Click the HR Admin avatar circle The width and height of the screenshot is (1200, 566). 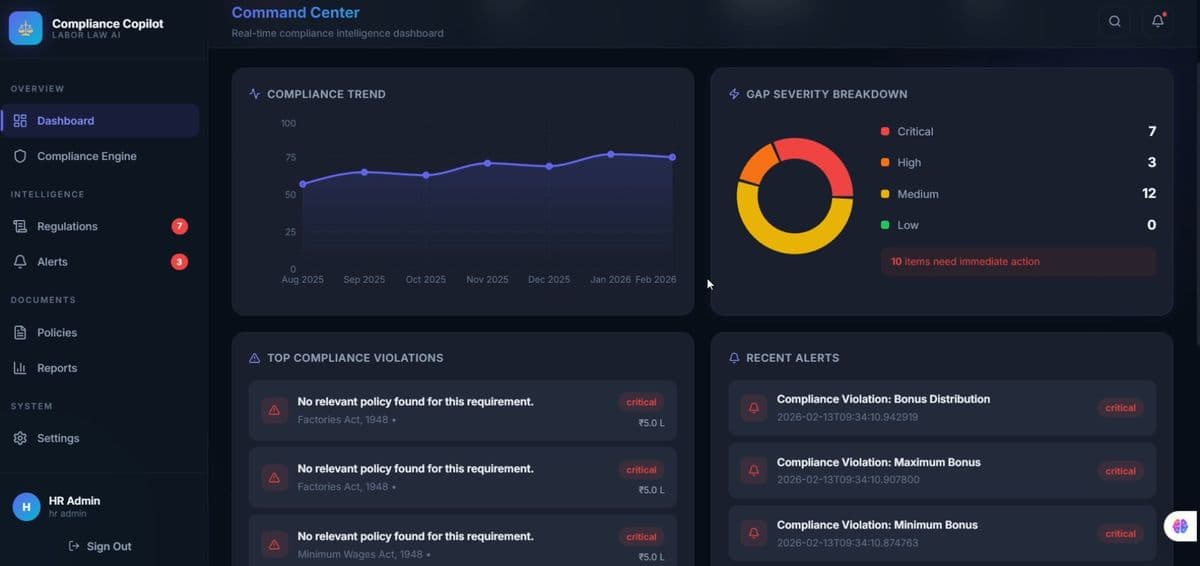pyautogui.click(x=26, y=506)
